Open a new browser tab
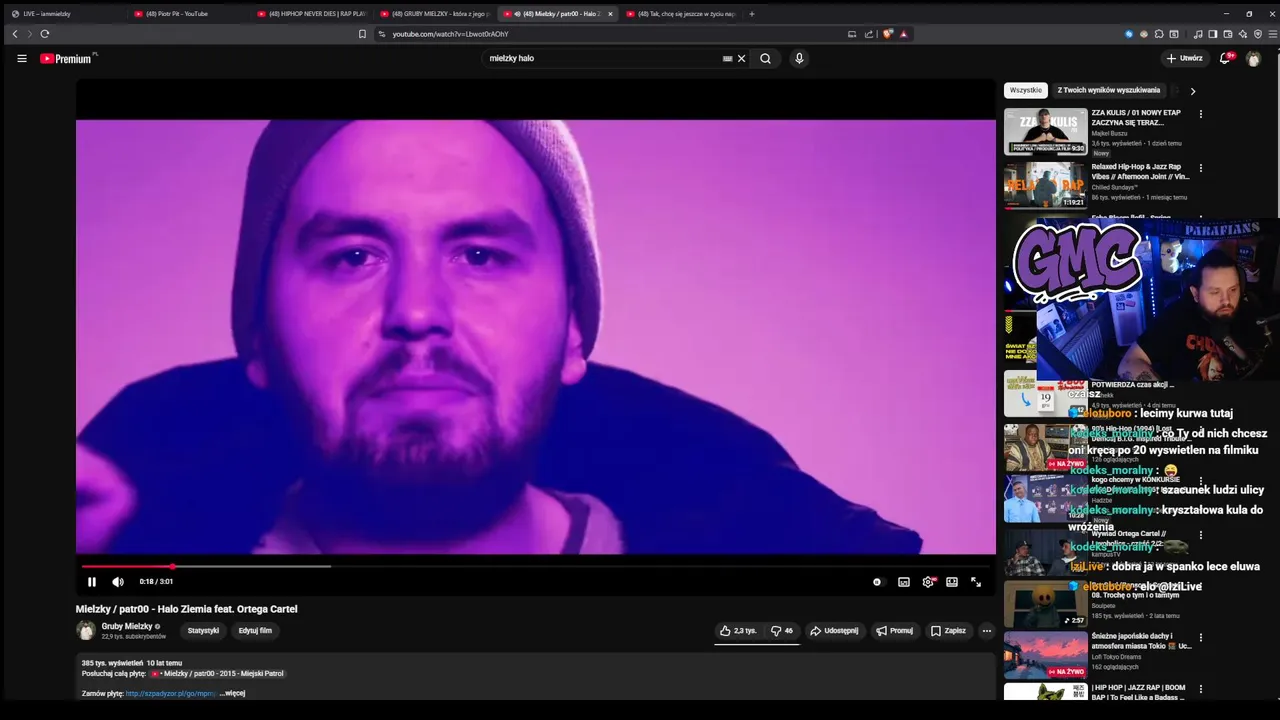 point(752,14)
